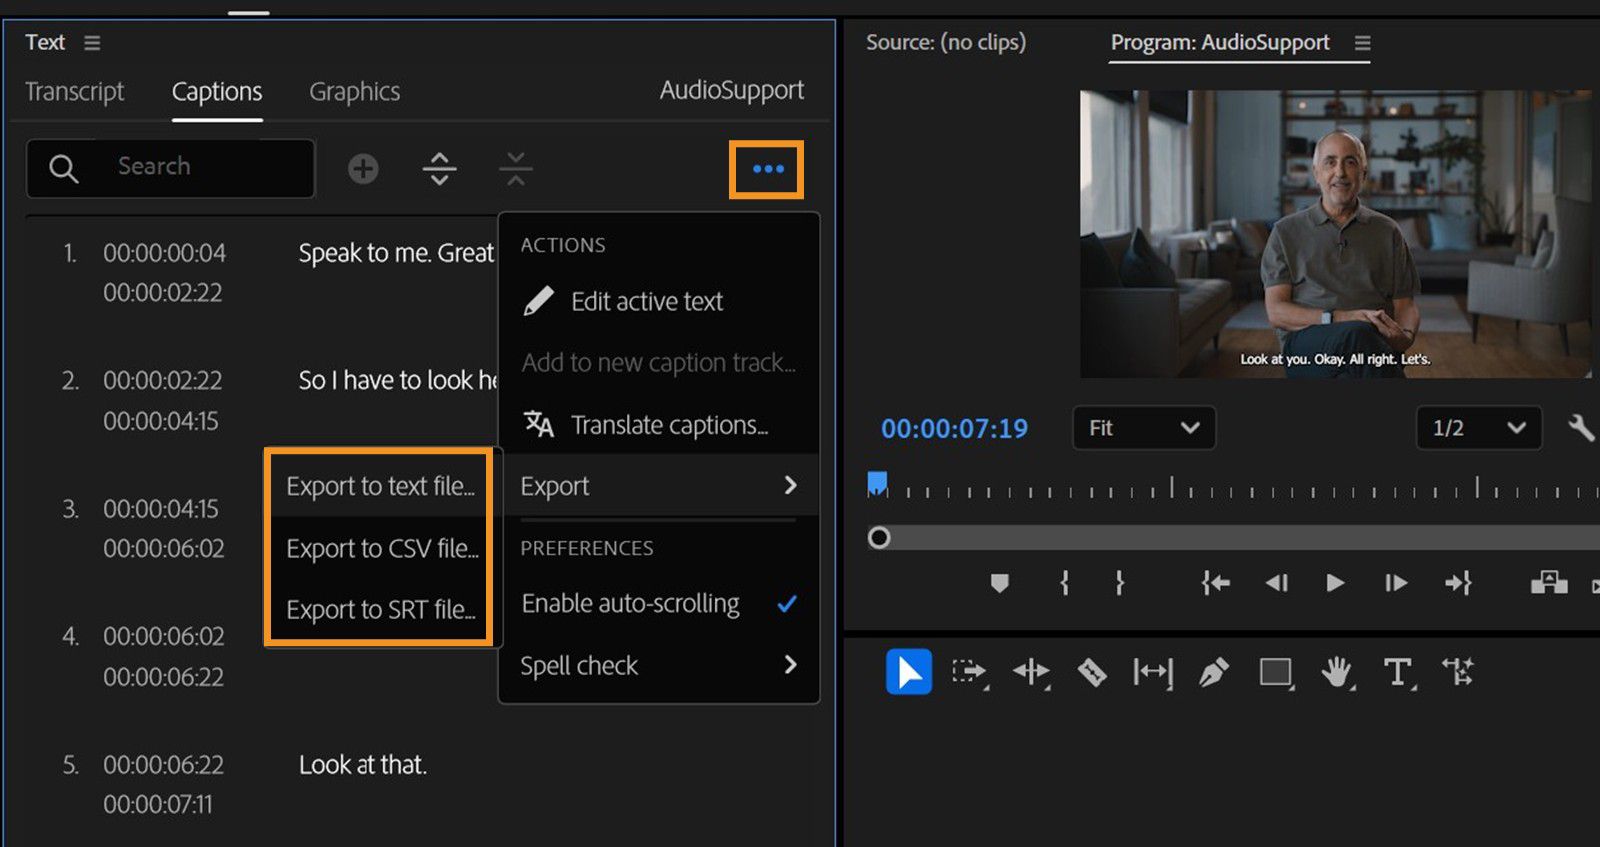Open the Fit zoom level dropdown
This screenshot has height=847, width=1600.
pyautogui.click(x=1143, y=428)
